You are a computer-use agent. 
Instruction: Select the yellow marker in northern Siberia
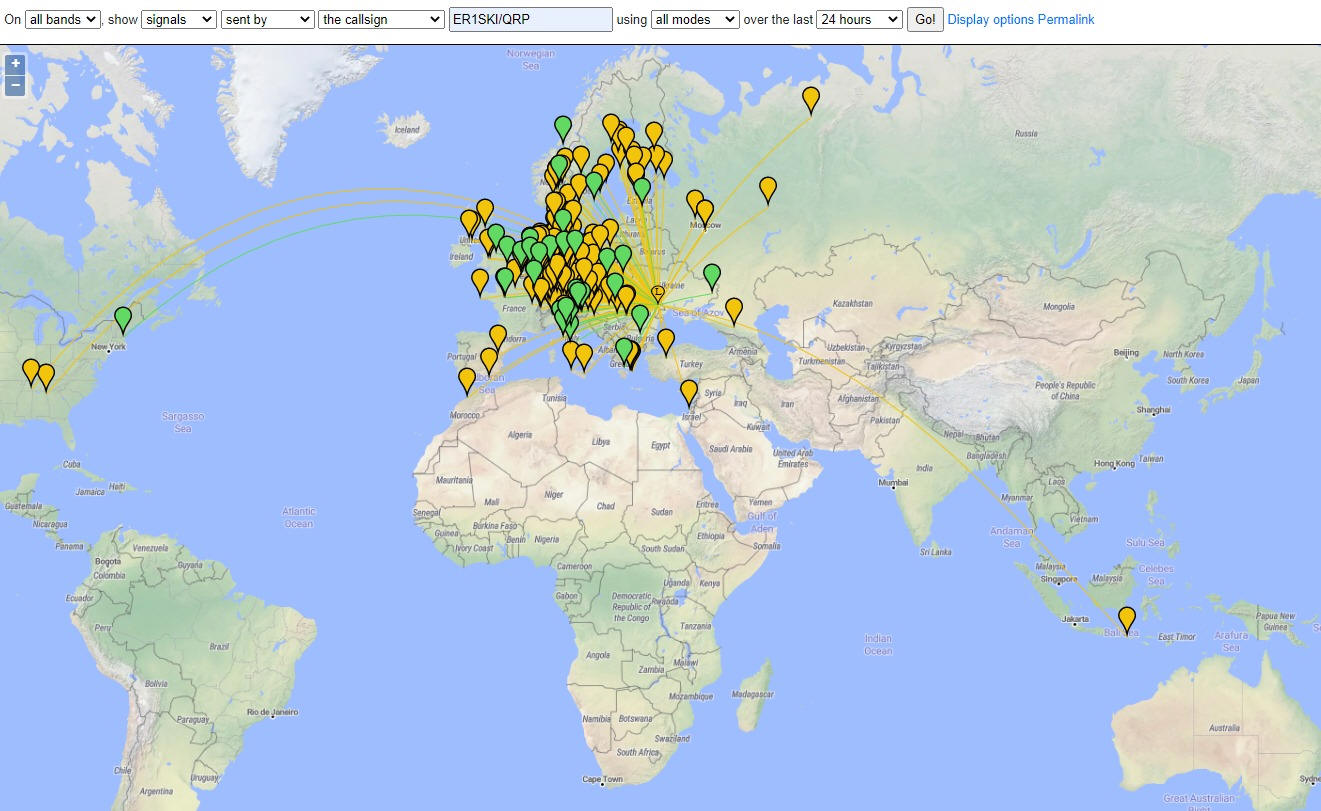811,99
